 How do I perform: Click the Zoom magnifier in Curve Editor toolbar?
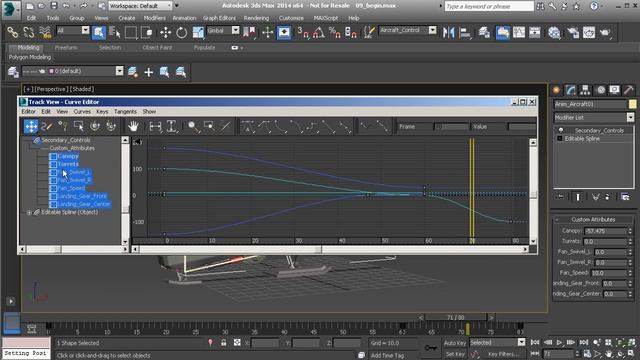(193, 127)
